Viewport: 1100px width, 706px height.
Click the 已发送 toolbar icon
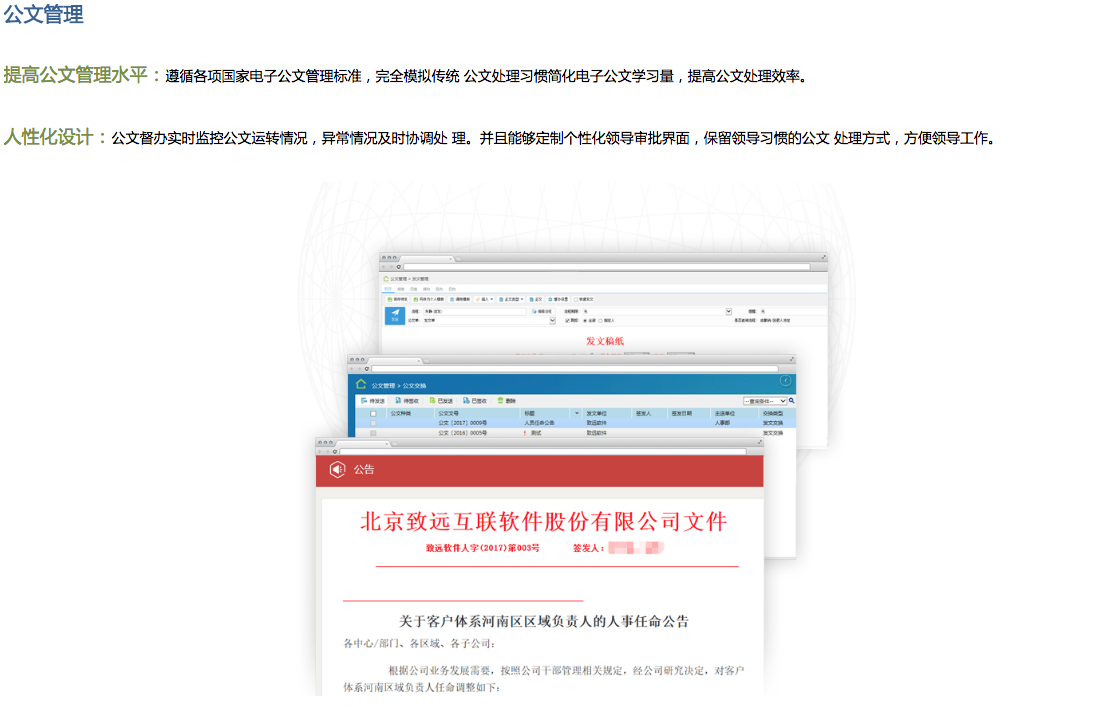point(432,400)
